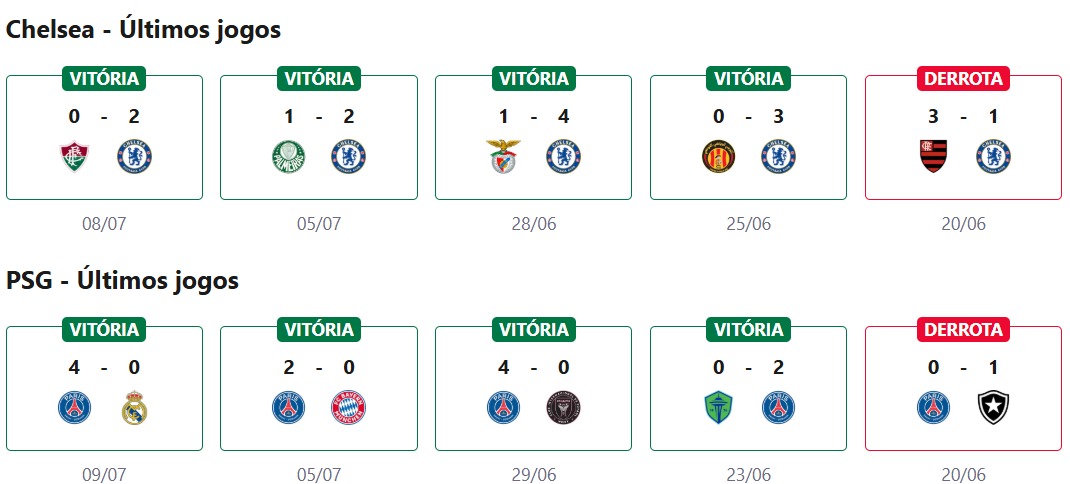Click PSG crest in the 09/07 match
Image resolution: width=1070 pixels, height=484 pixels.
(x=74, y=408)
